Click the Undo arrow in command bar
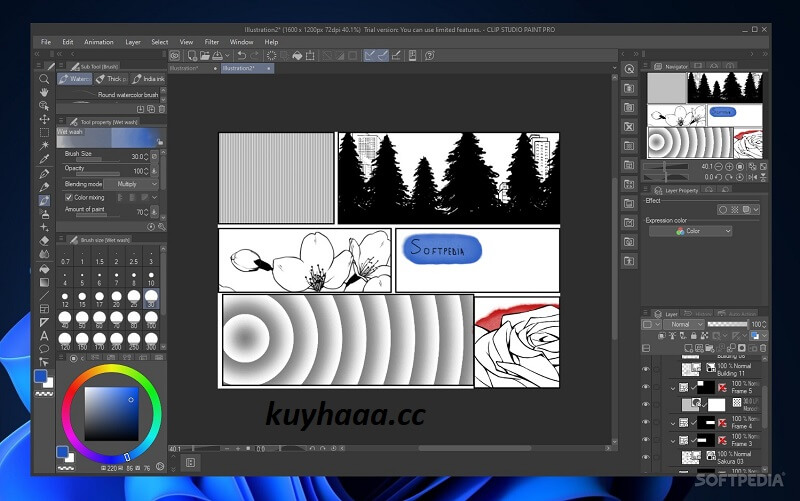The width and height of the screenshot is (800, 501). click(x=242, y=56)
